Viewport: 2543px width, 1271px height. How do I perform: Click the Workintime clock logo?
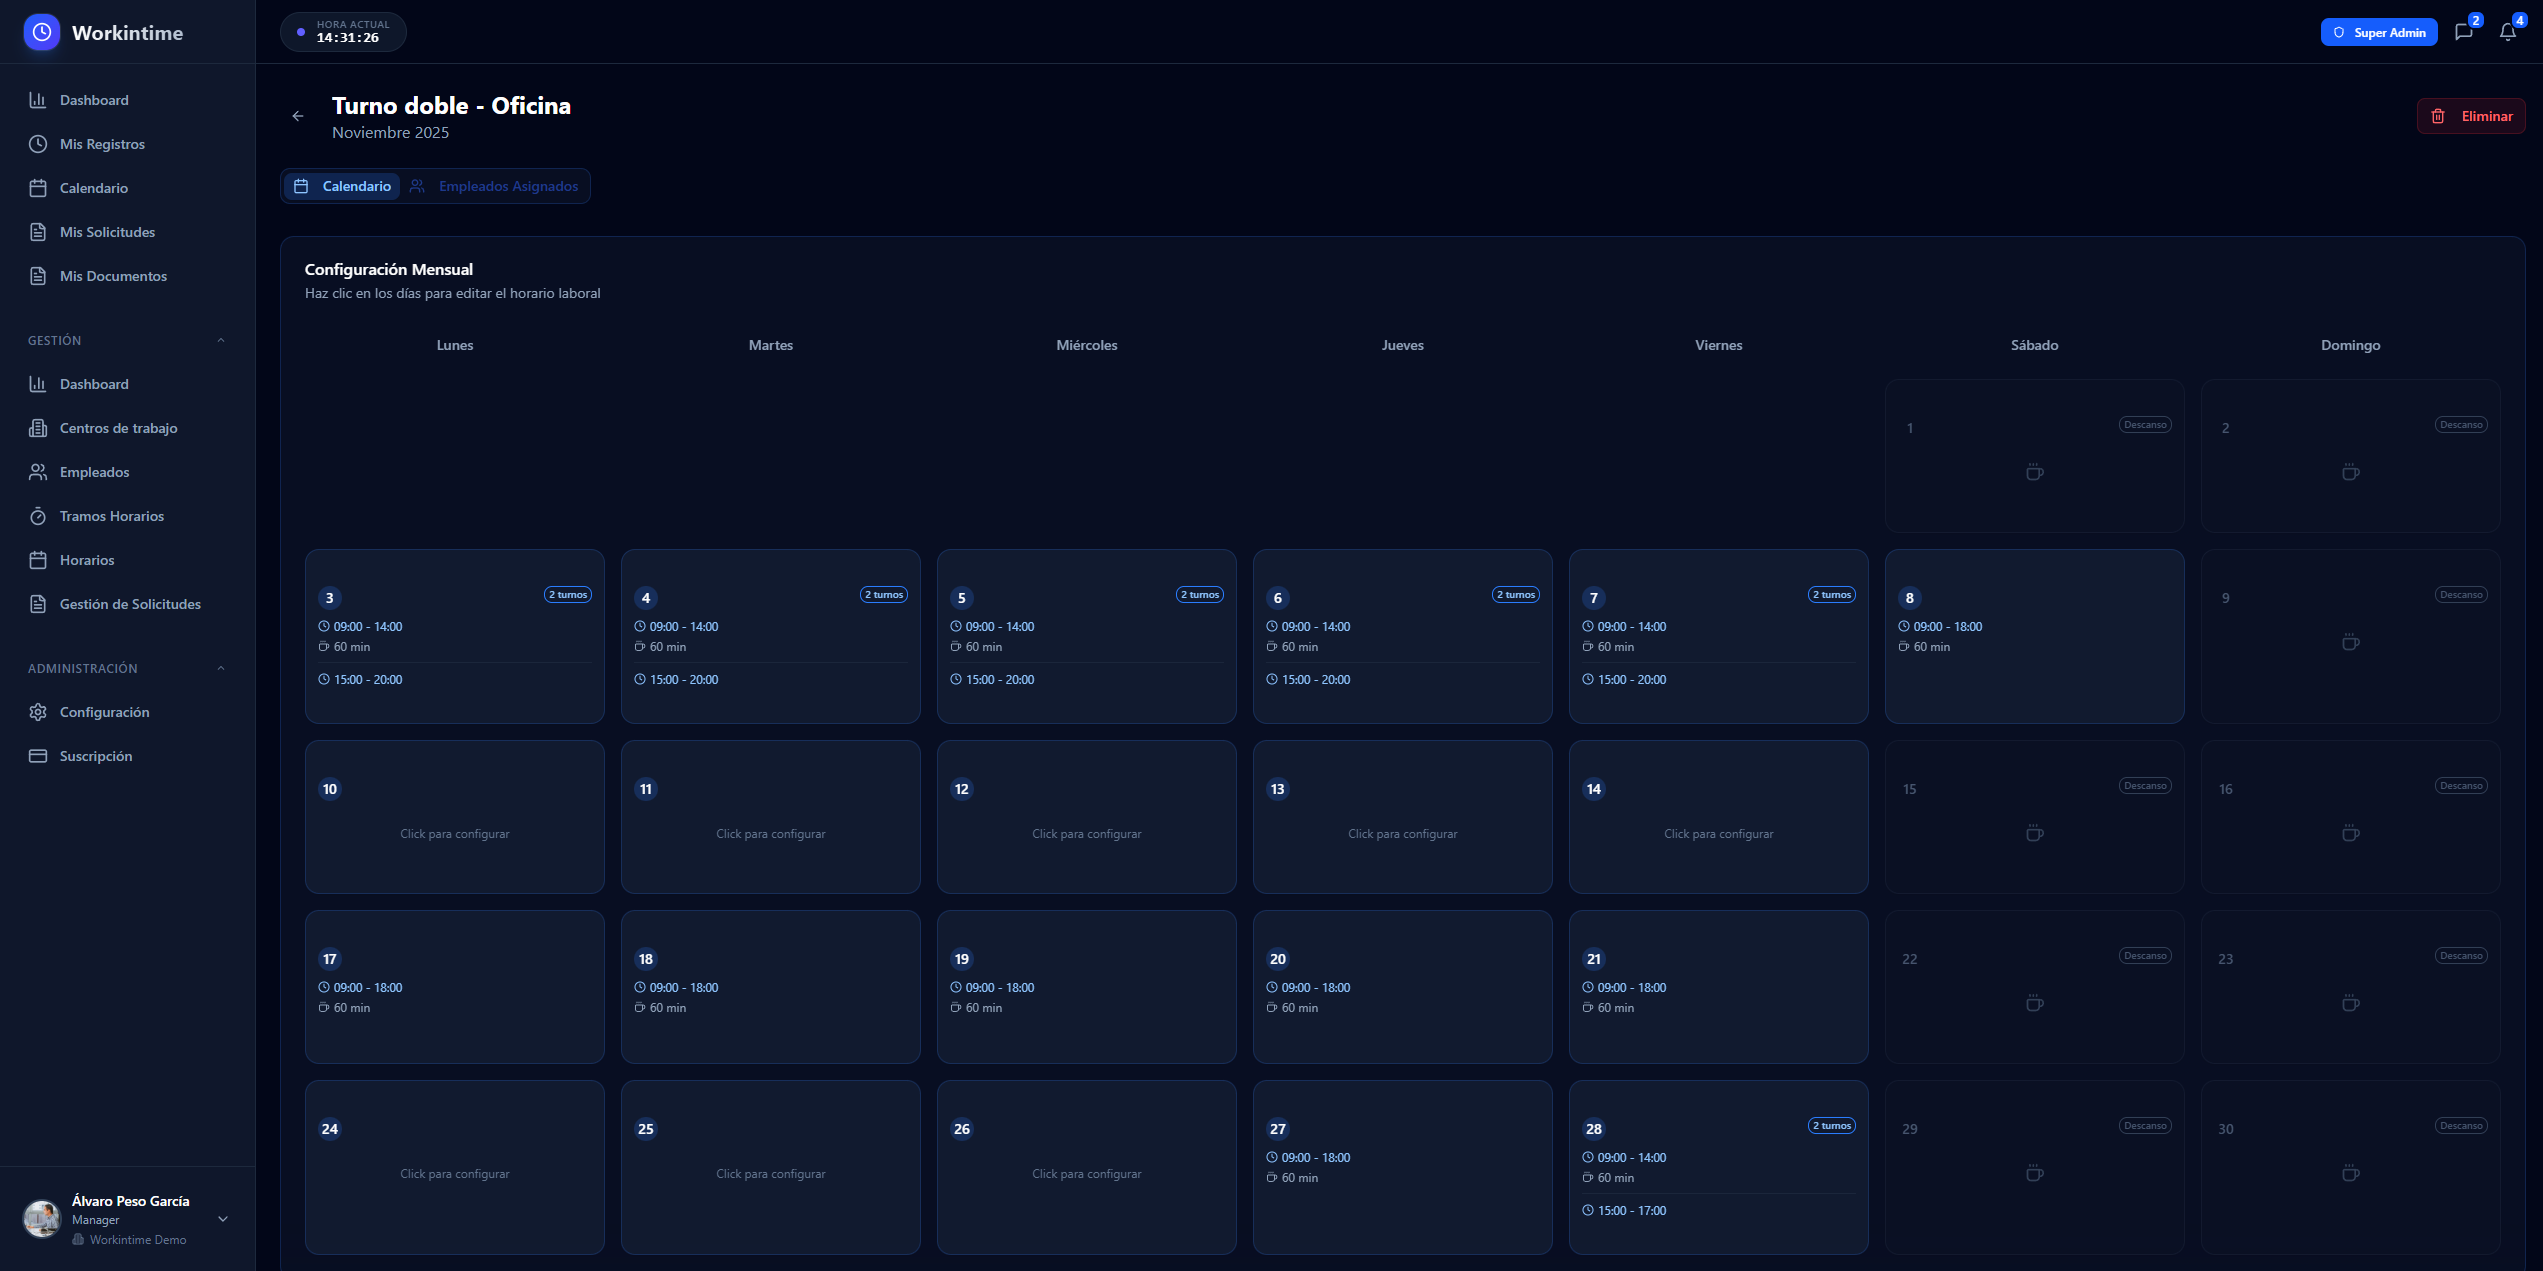(x=42, y=32)
